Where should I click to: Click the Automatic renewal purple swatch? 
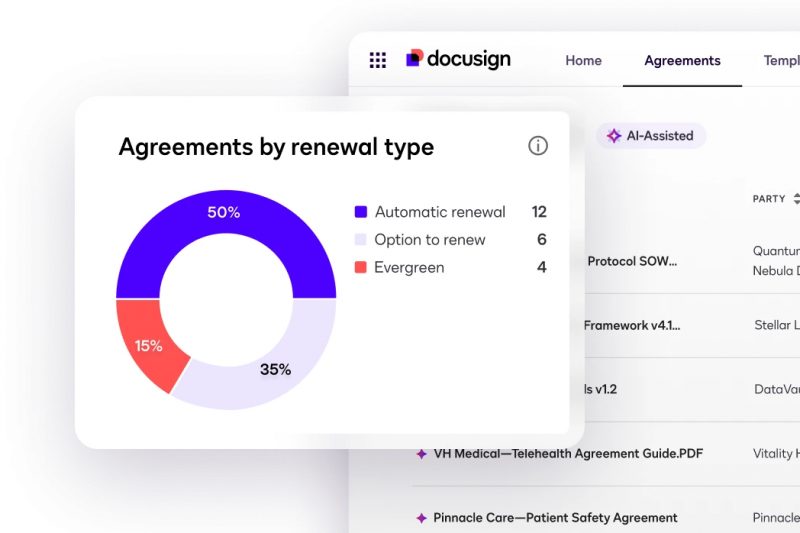361,212
